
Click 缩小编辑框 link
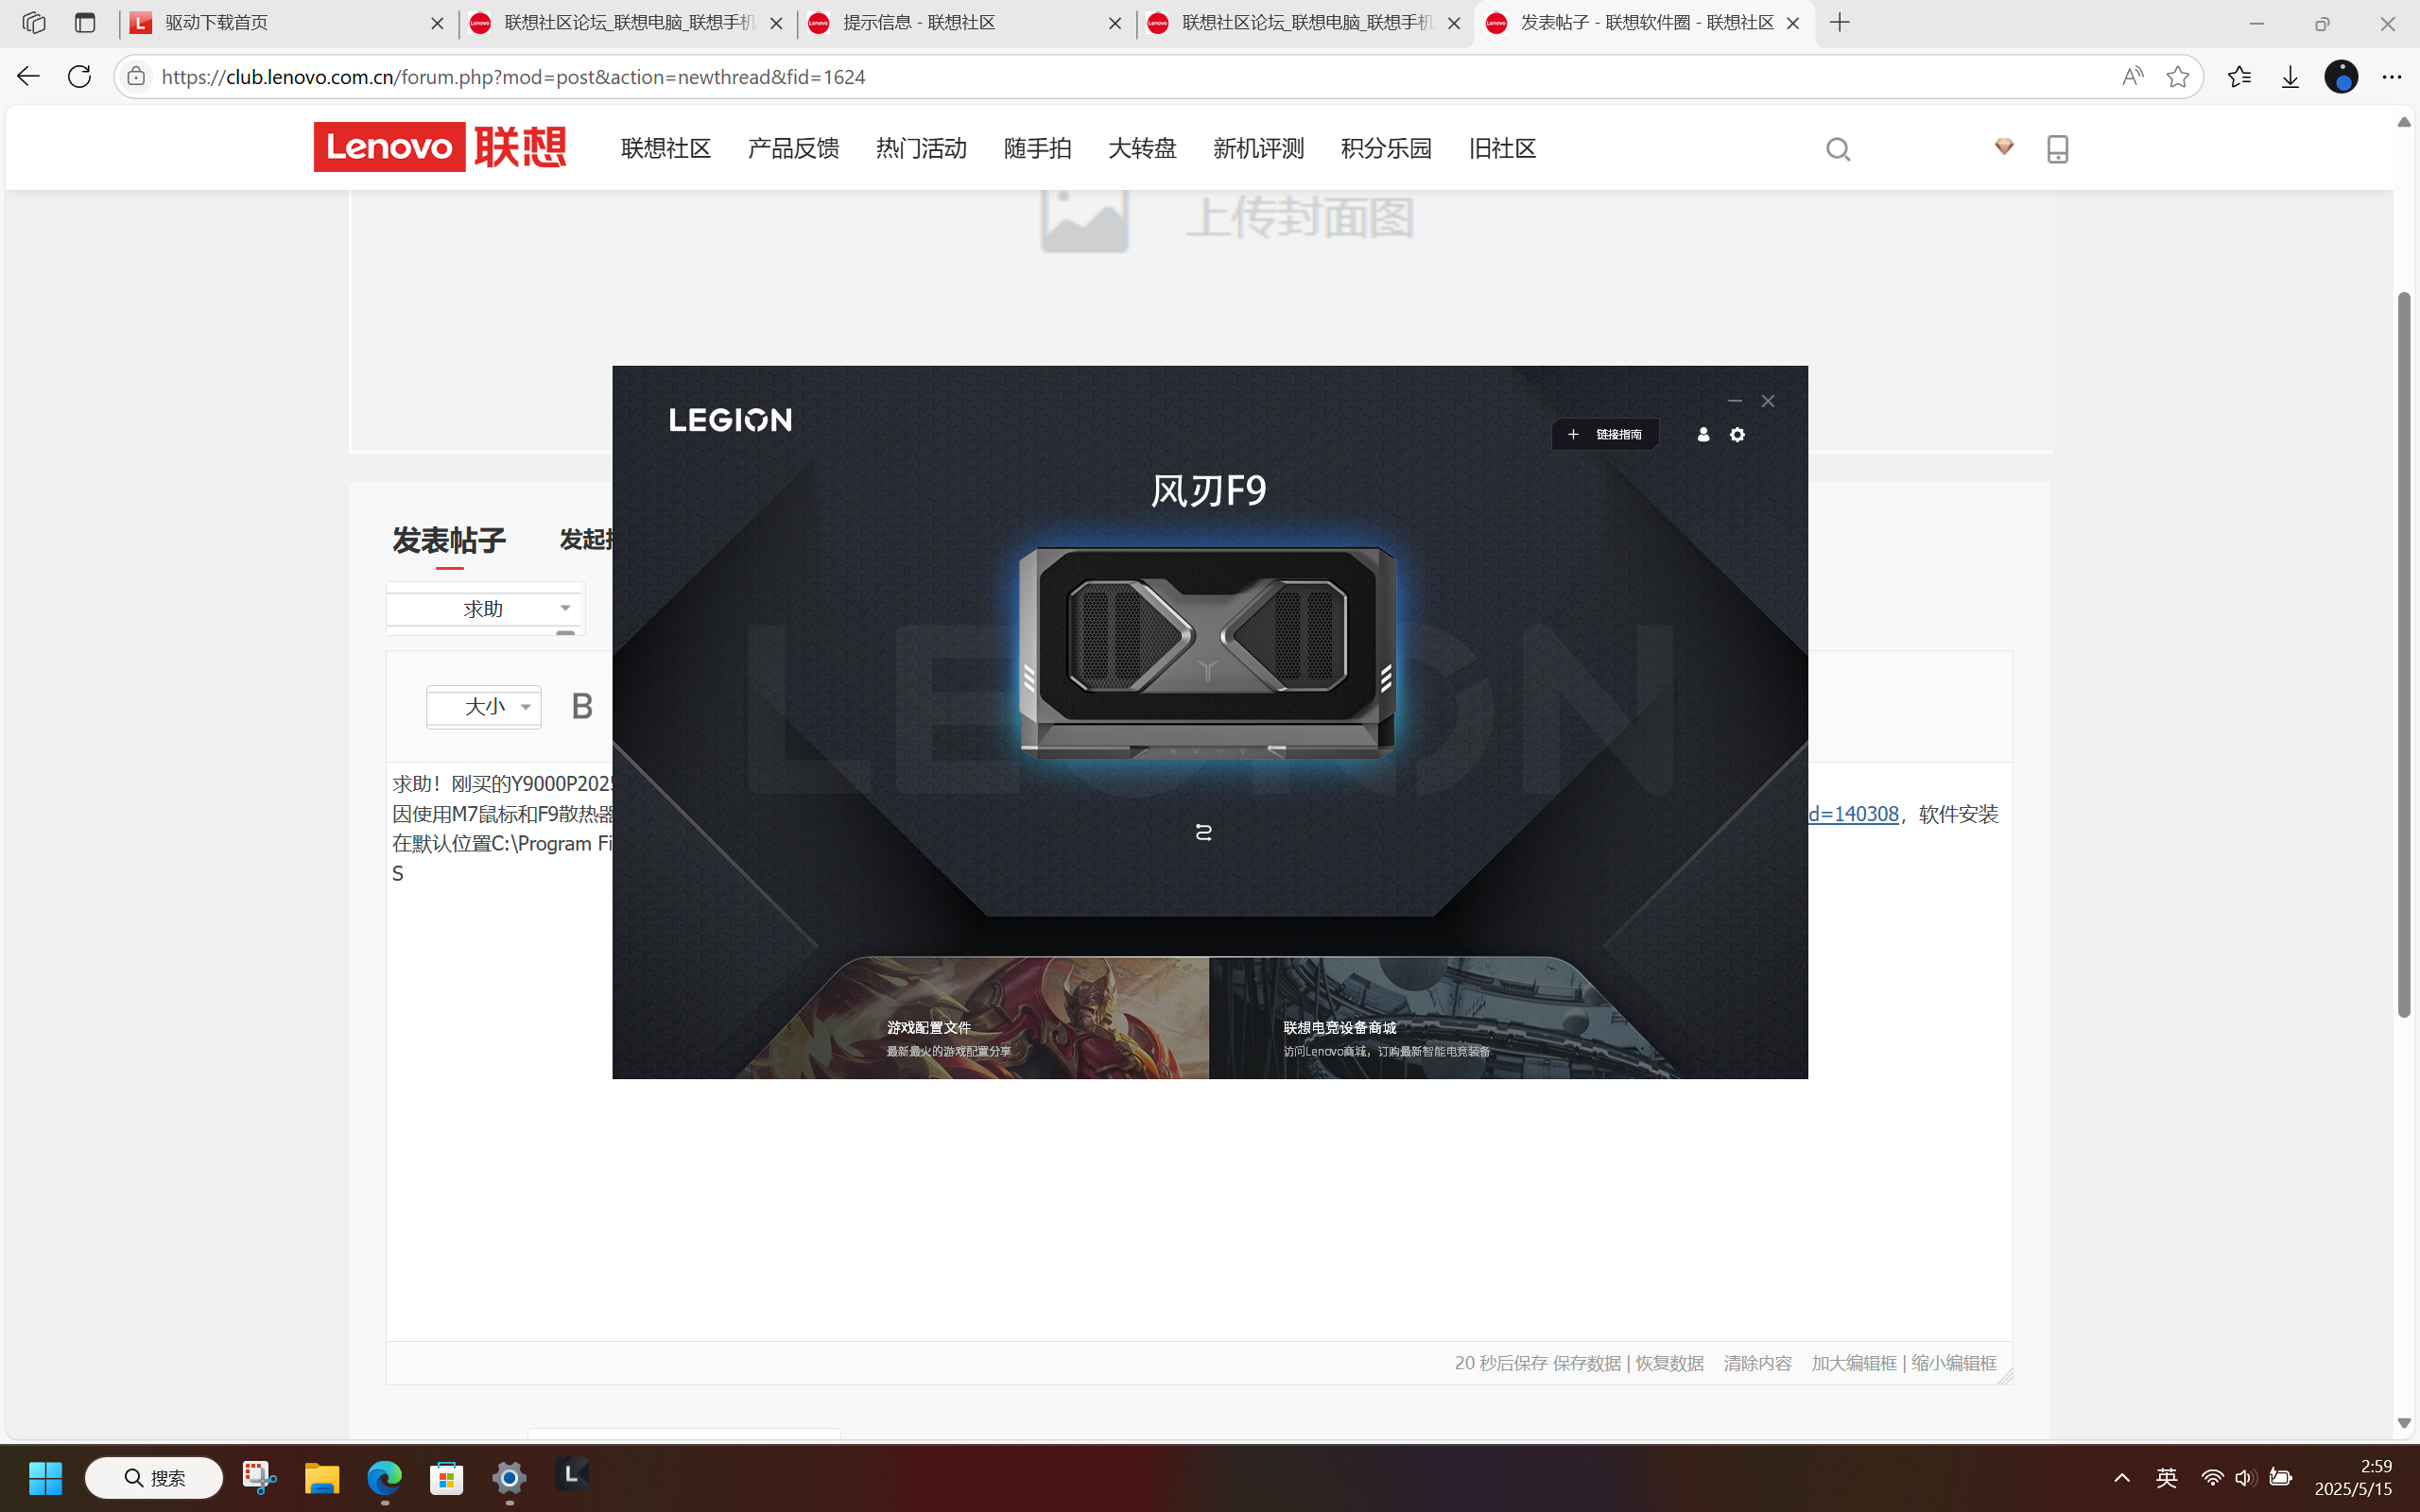[1954, 1363]
